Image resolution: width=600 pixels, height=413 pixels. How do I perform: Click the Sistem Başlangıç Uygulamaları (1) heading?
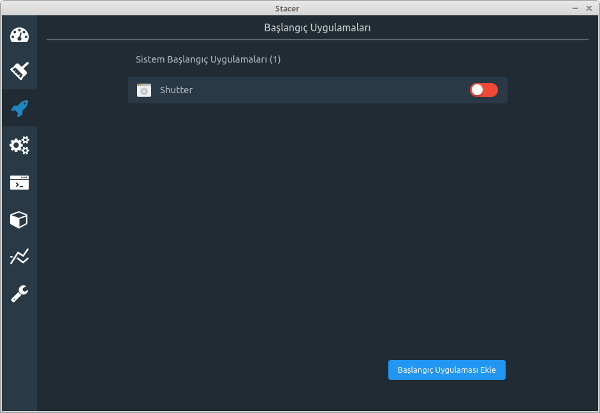(x=208, y=59)
